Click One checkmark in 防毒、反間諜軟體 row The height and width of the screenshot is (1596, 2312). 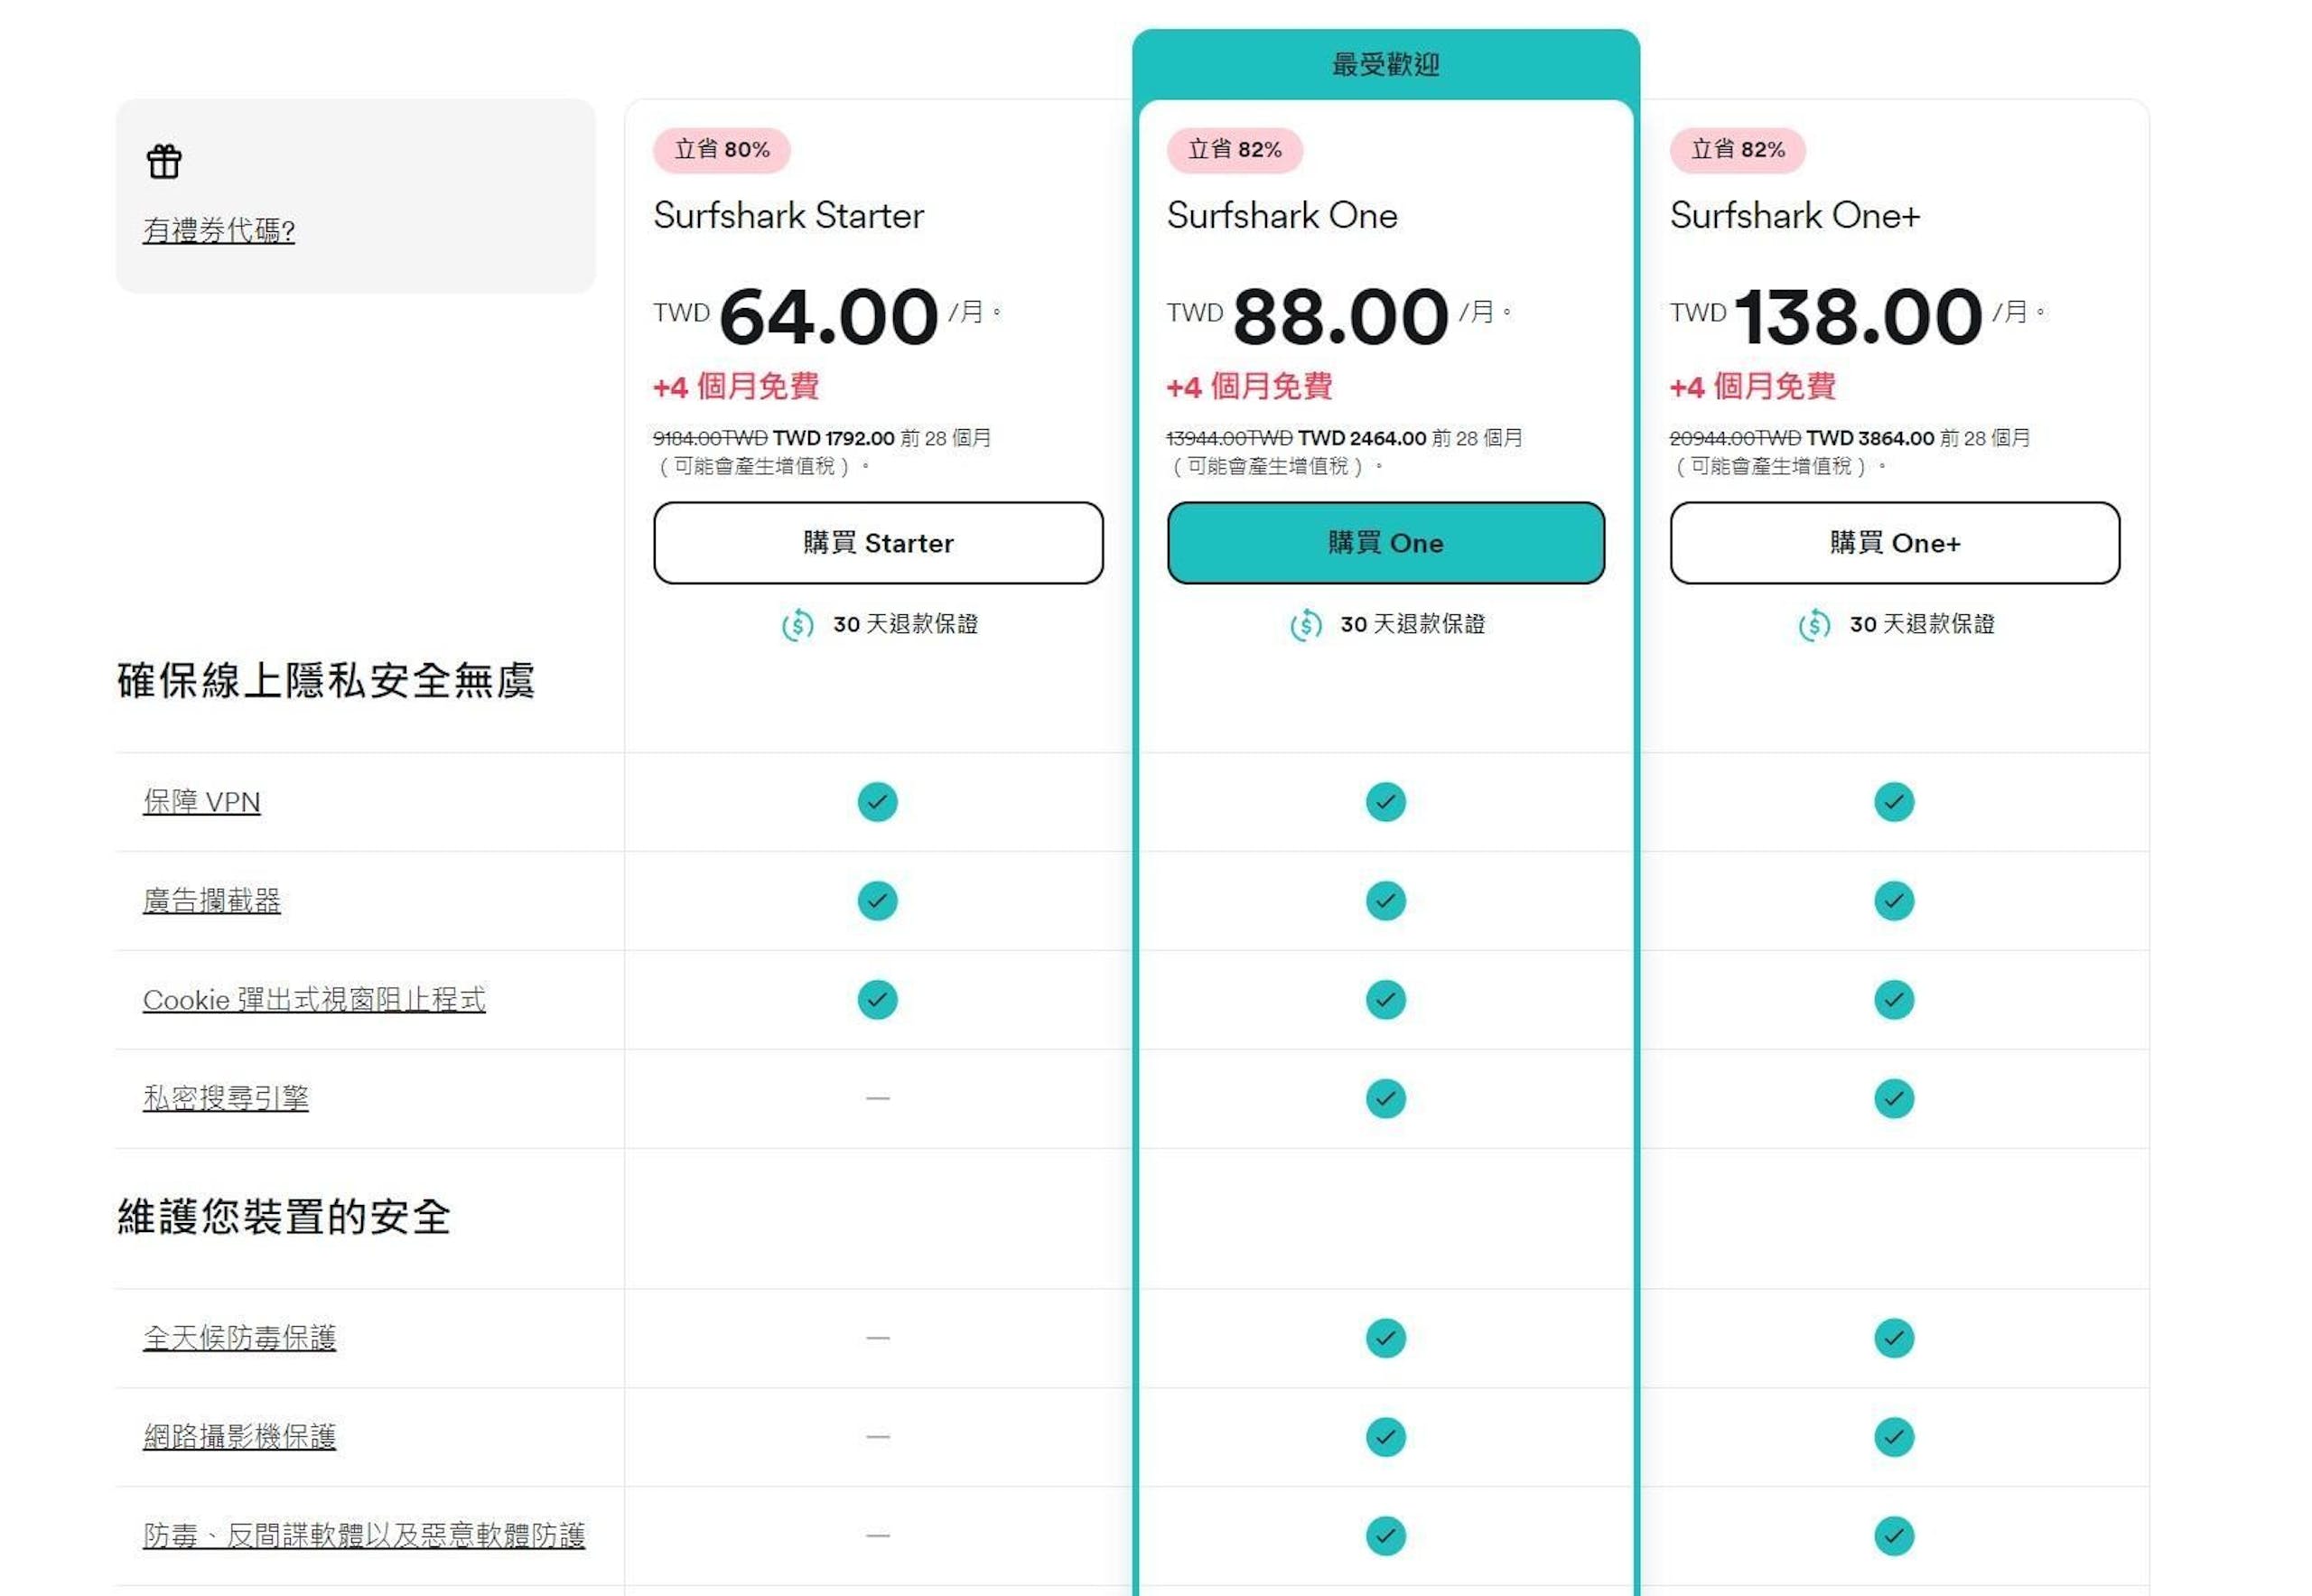click(1385, 1536)
